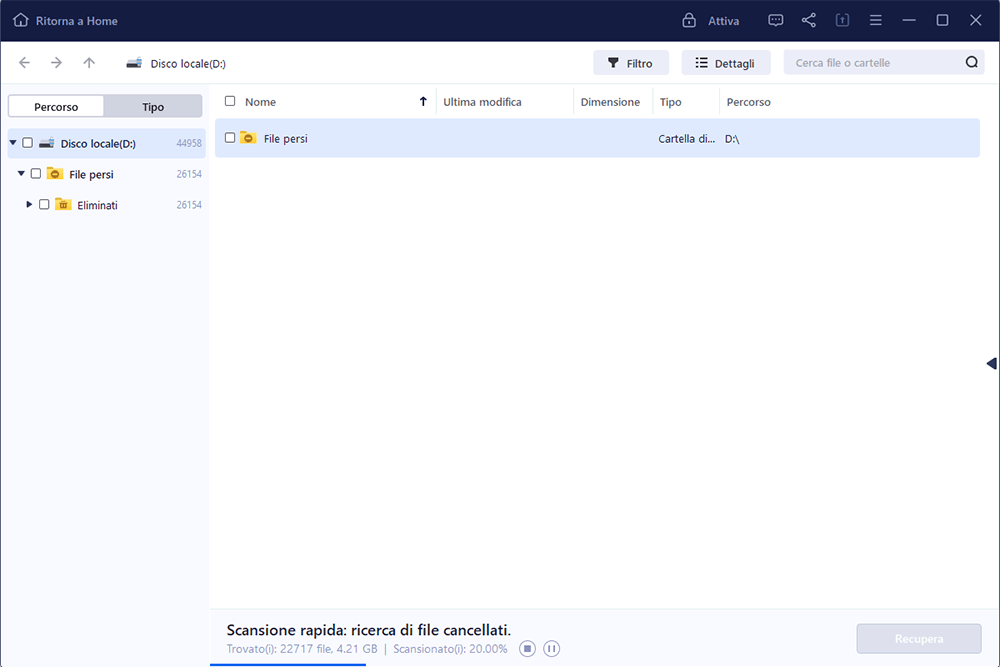Image resolution: width=1000 pixels, height=667 pixels.
Task: Switch to the Tipo tab
Action: coord(153,106)
